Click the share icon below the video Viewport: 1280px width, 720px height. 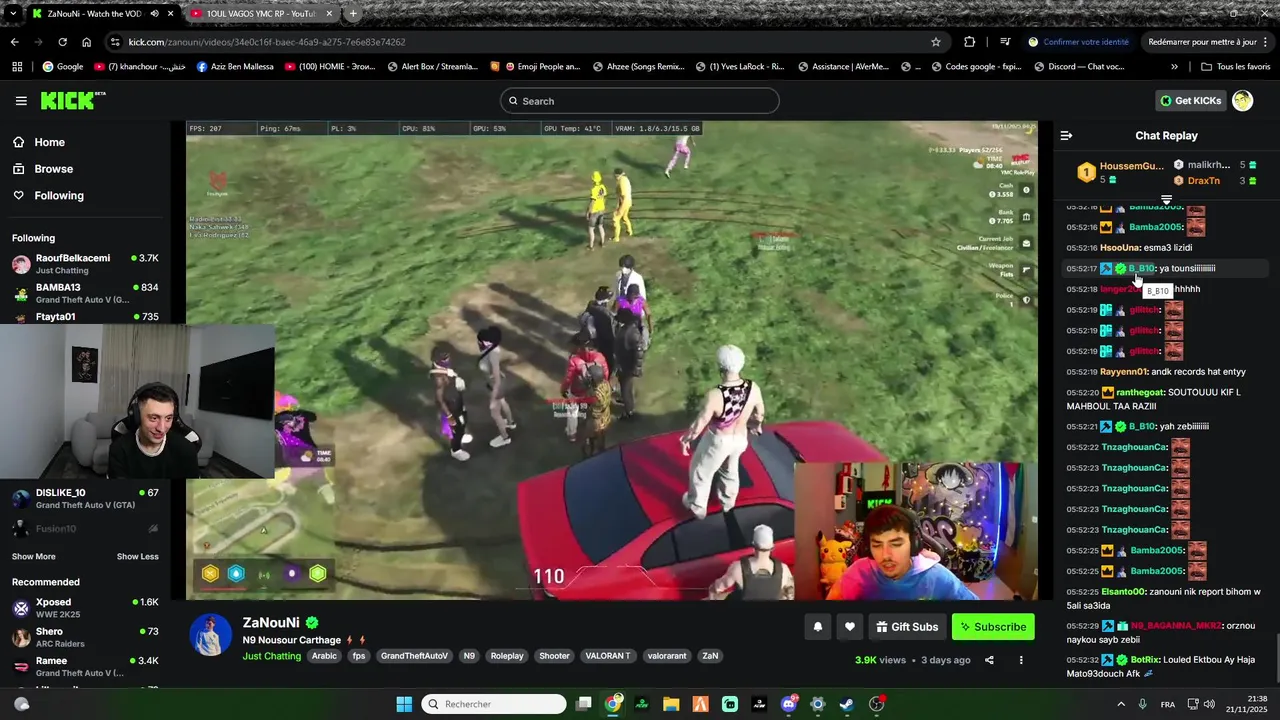pyautogui.click(x=989, y=660)
